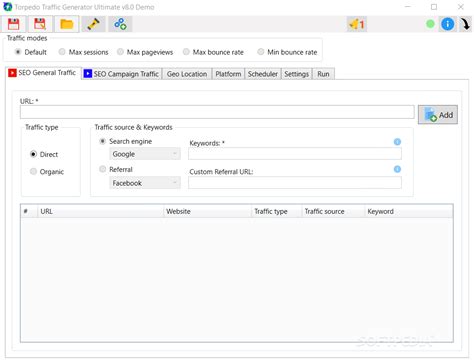474x362 pixels.
Task: Click the blue circles add icon
Action: click(120, 24)
